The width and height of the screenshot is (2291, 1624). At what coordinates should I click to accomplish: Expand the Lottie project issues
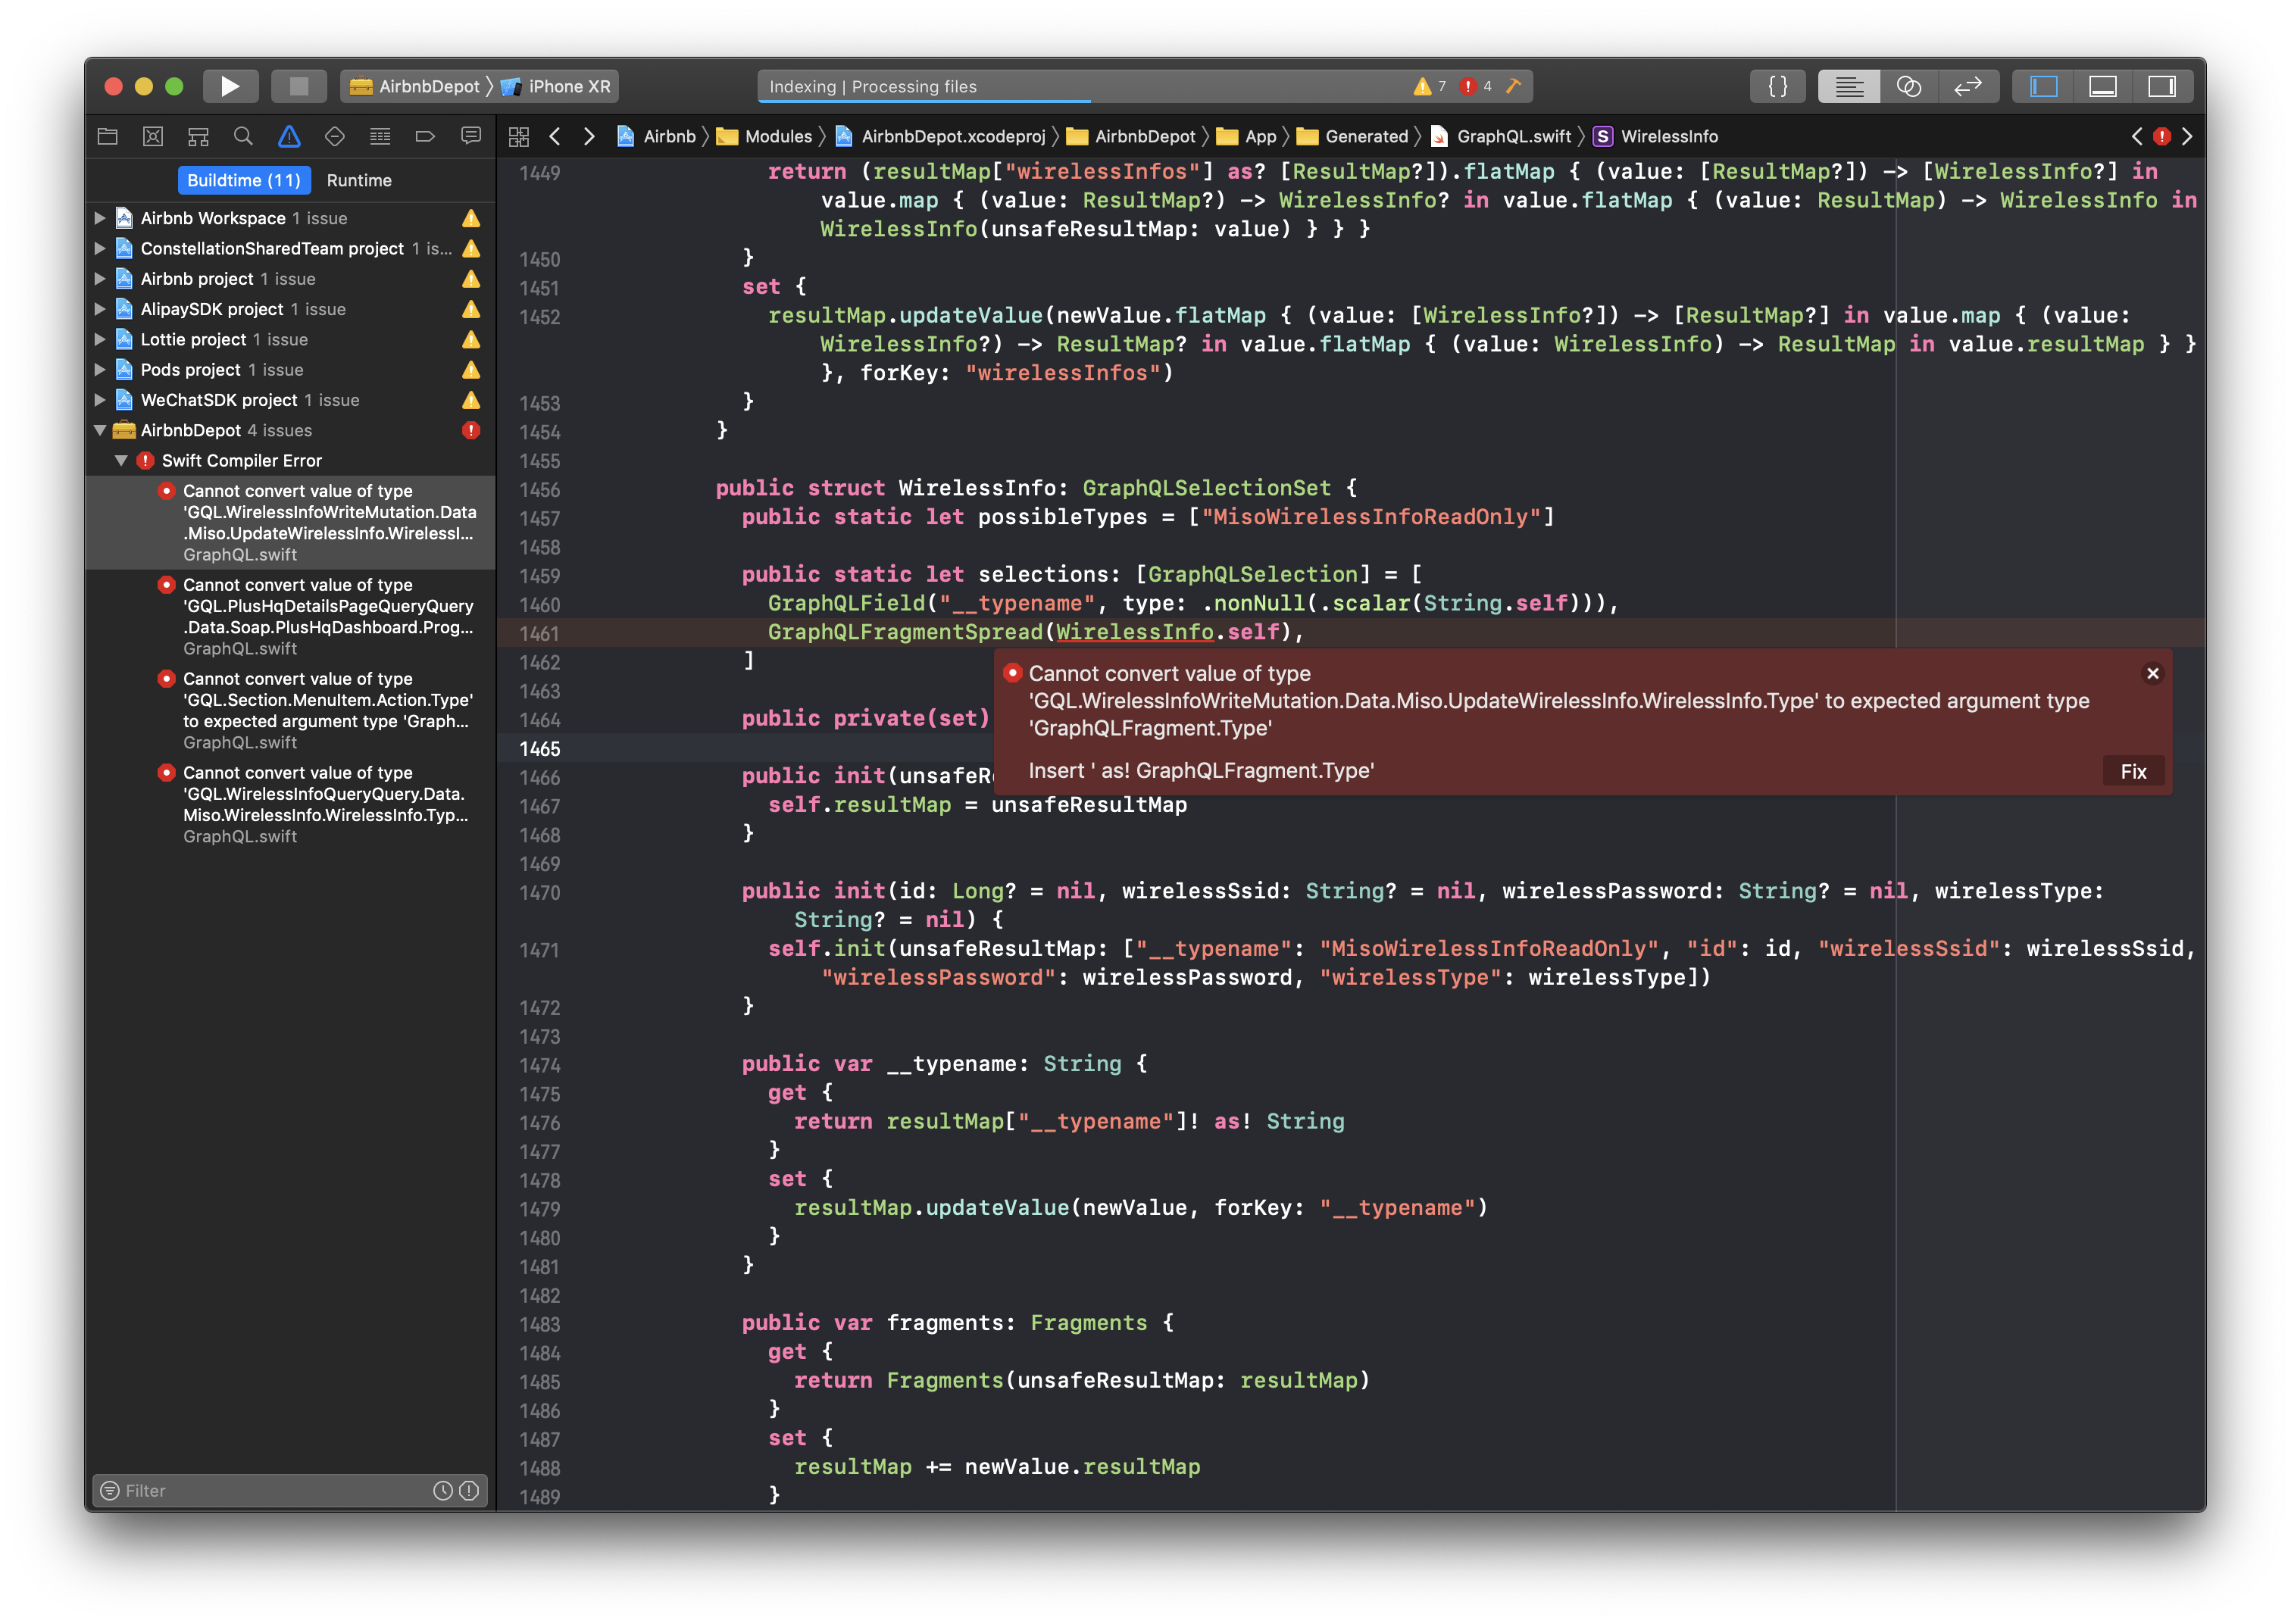pos(100,339)
